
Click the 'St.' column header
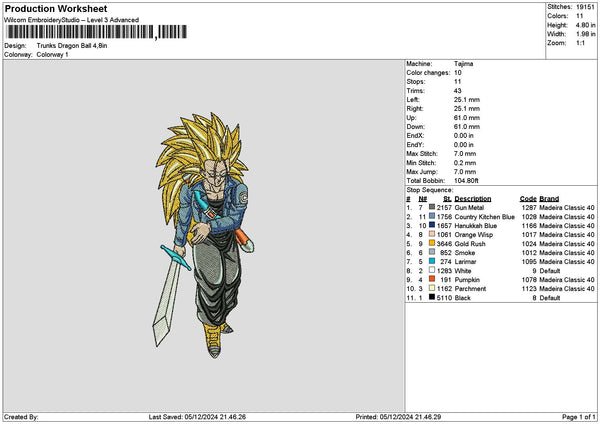pos(447,199)
